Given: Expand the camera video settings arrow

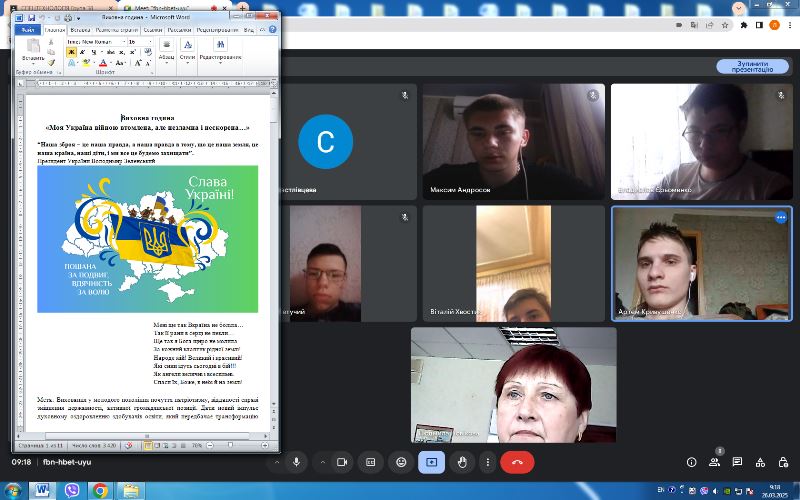Looking at the screenshot, I should coord(320,462).
